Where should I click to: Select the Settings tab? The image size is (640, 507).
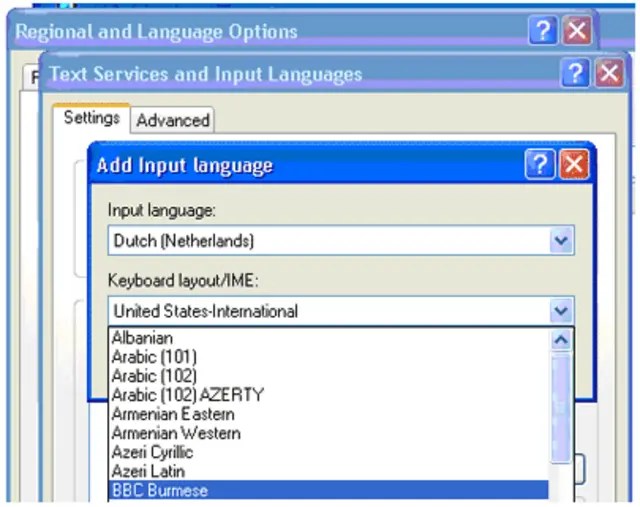pos(91,118)
